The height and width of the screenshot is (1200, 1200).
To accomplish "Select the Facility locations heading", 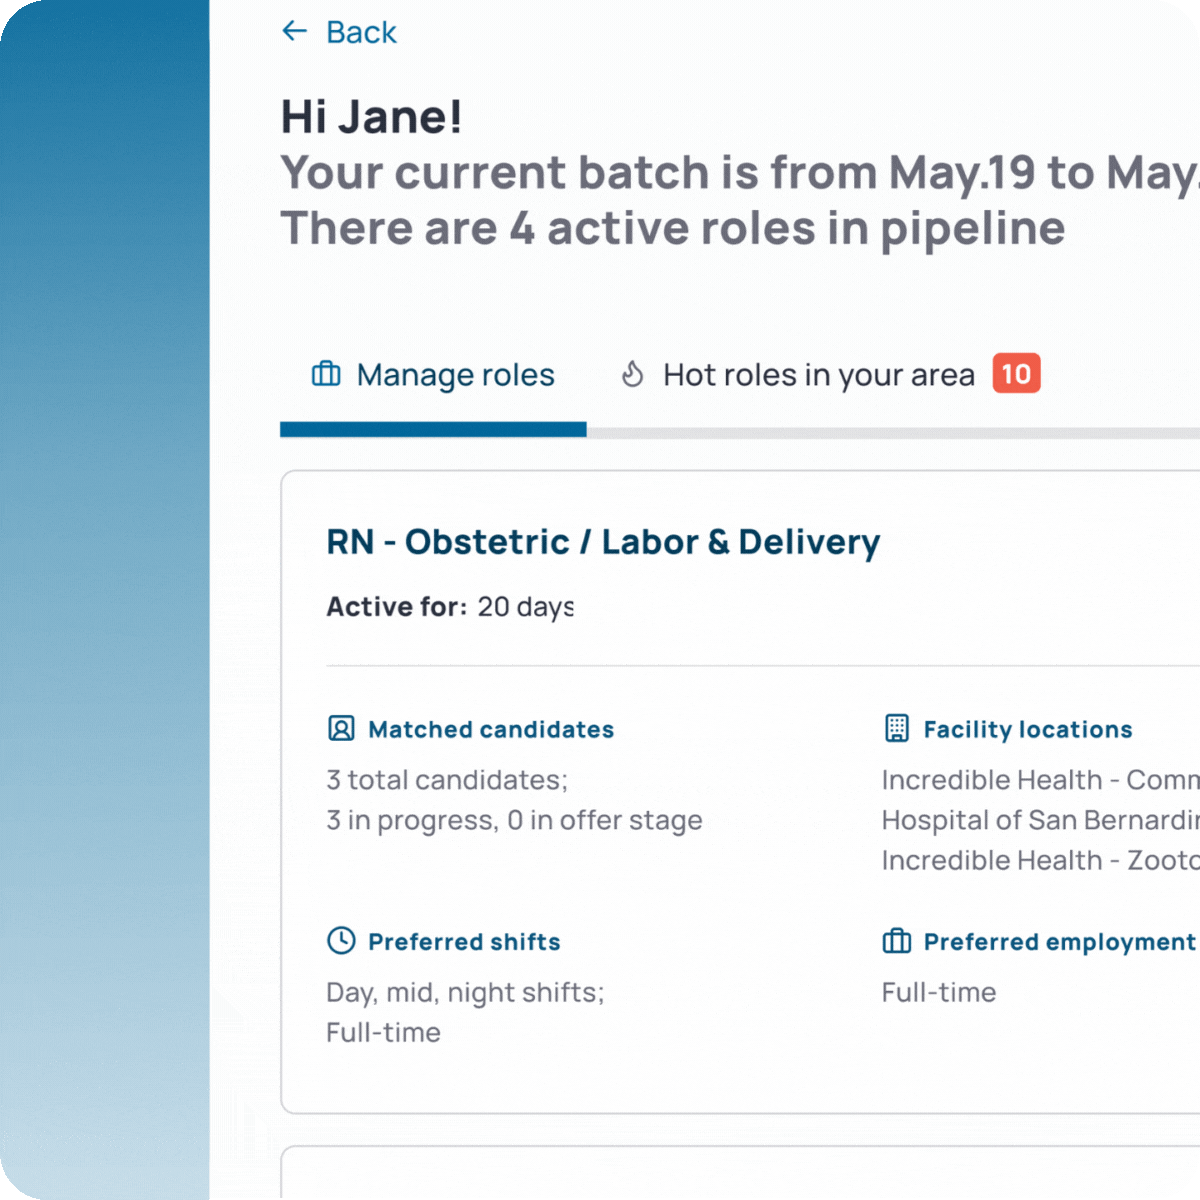I will click(1027, 730).
